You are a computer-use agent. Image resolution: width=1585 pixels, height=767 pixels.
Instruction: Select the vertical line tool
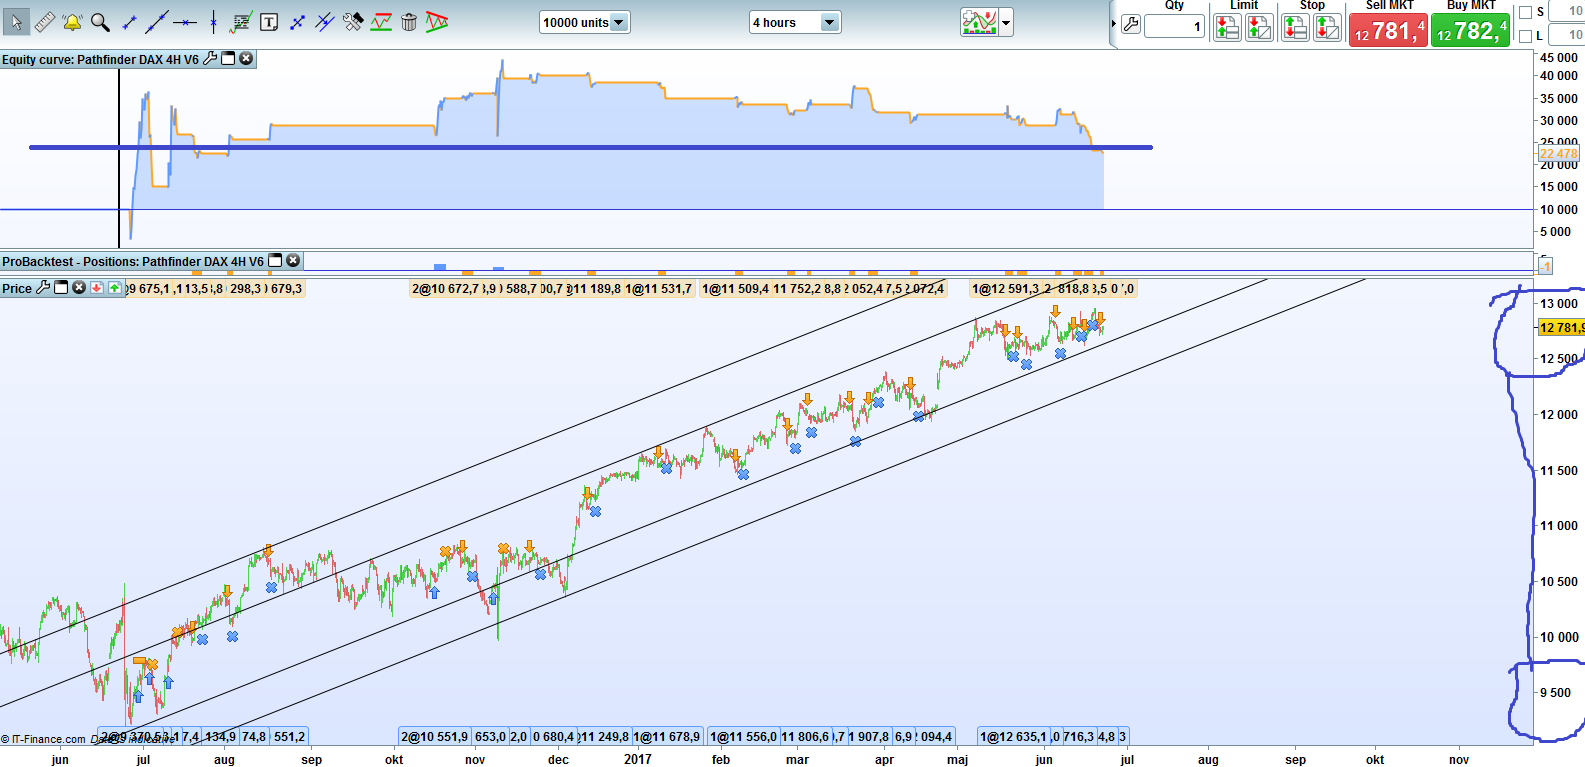[213, 22]
